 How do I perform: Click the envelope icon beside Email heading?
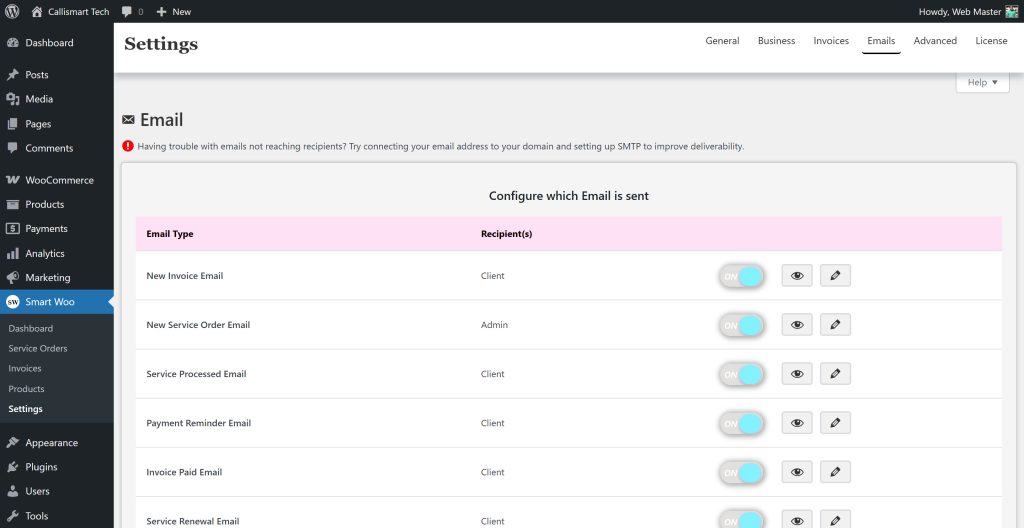click(129, 120)
